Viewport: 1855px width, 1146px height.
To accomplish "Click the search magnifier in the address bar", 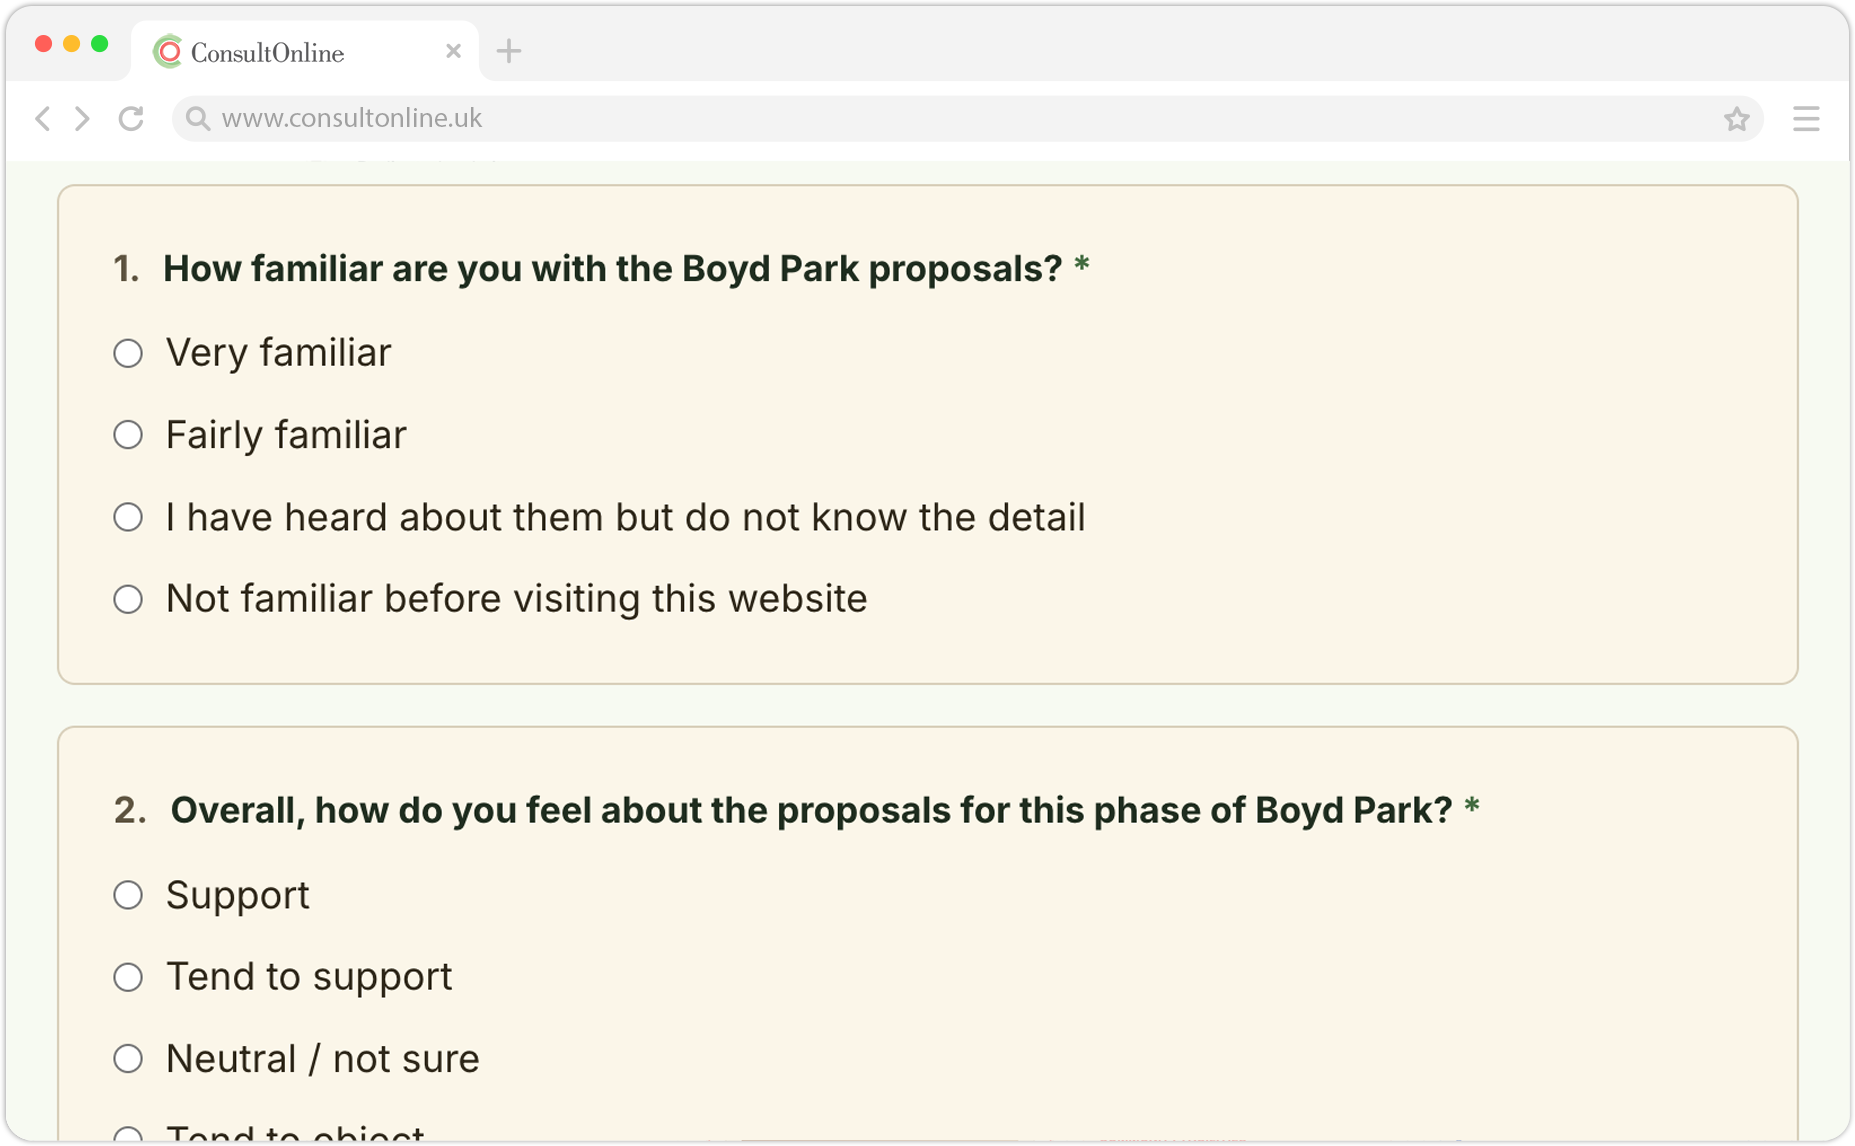I will [198, 119].
